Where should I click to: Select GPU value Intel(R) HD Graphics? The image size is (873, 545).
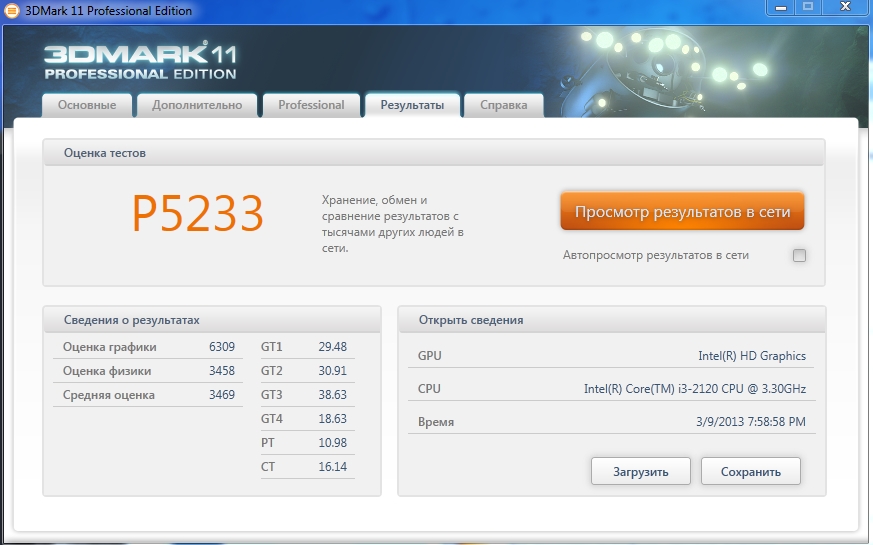(x=752, y=356)
